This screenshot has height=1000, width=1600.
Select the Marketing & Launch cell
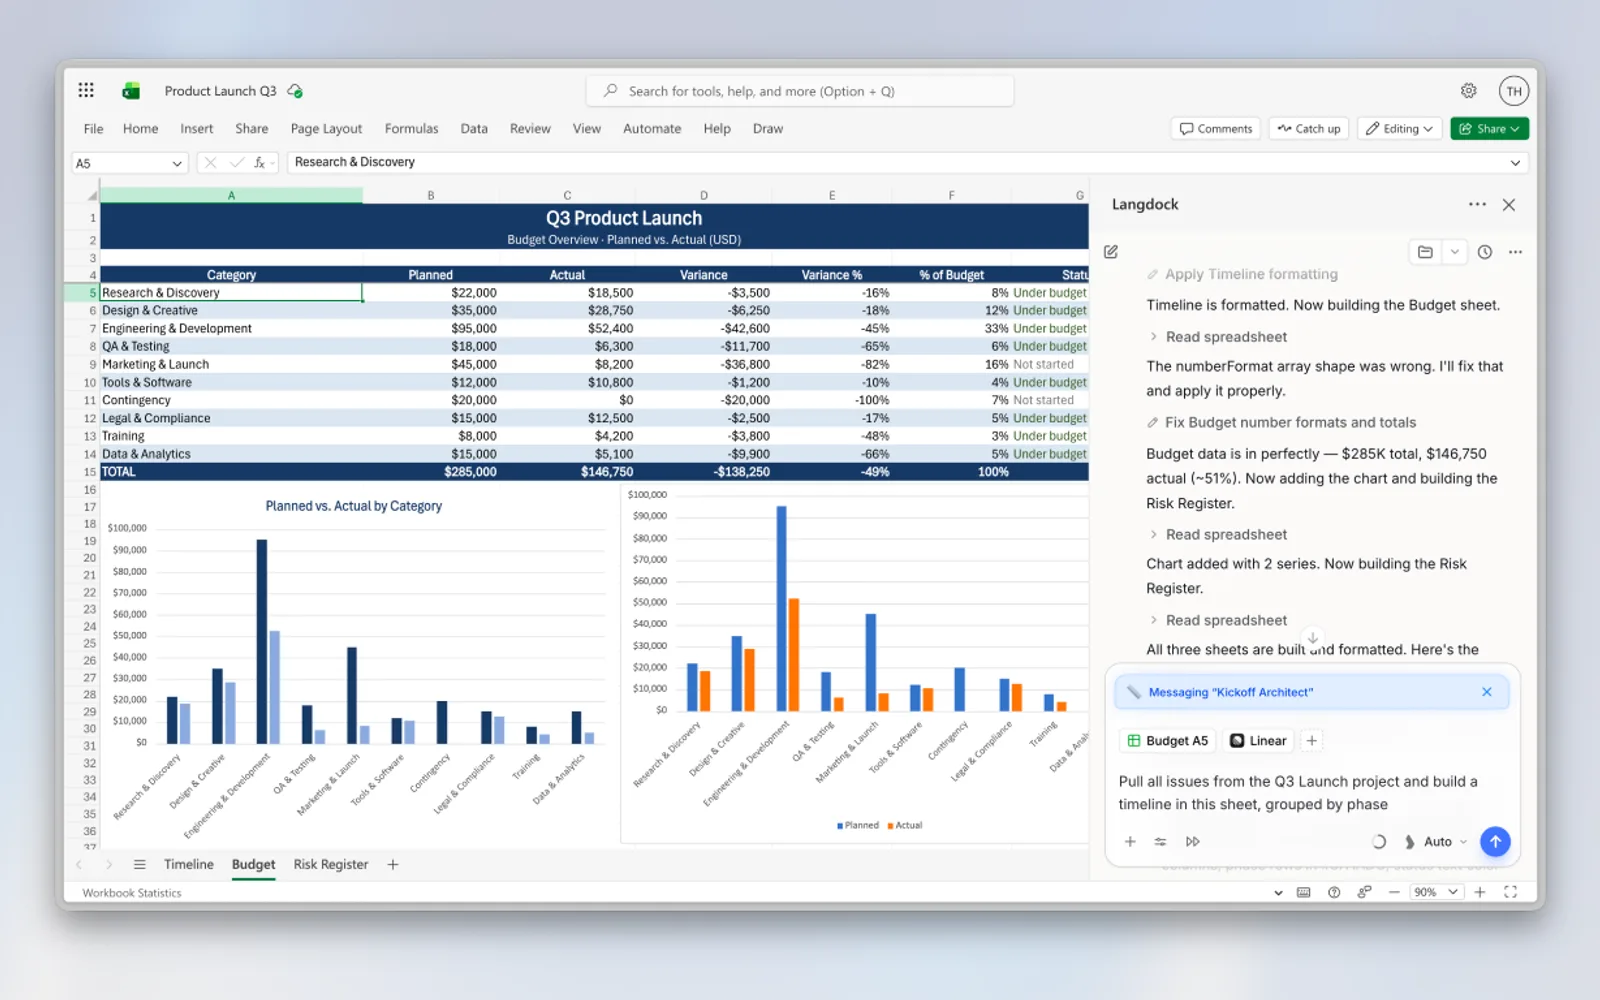point(231,365)
